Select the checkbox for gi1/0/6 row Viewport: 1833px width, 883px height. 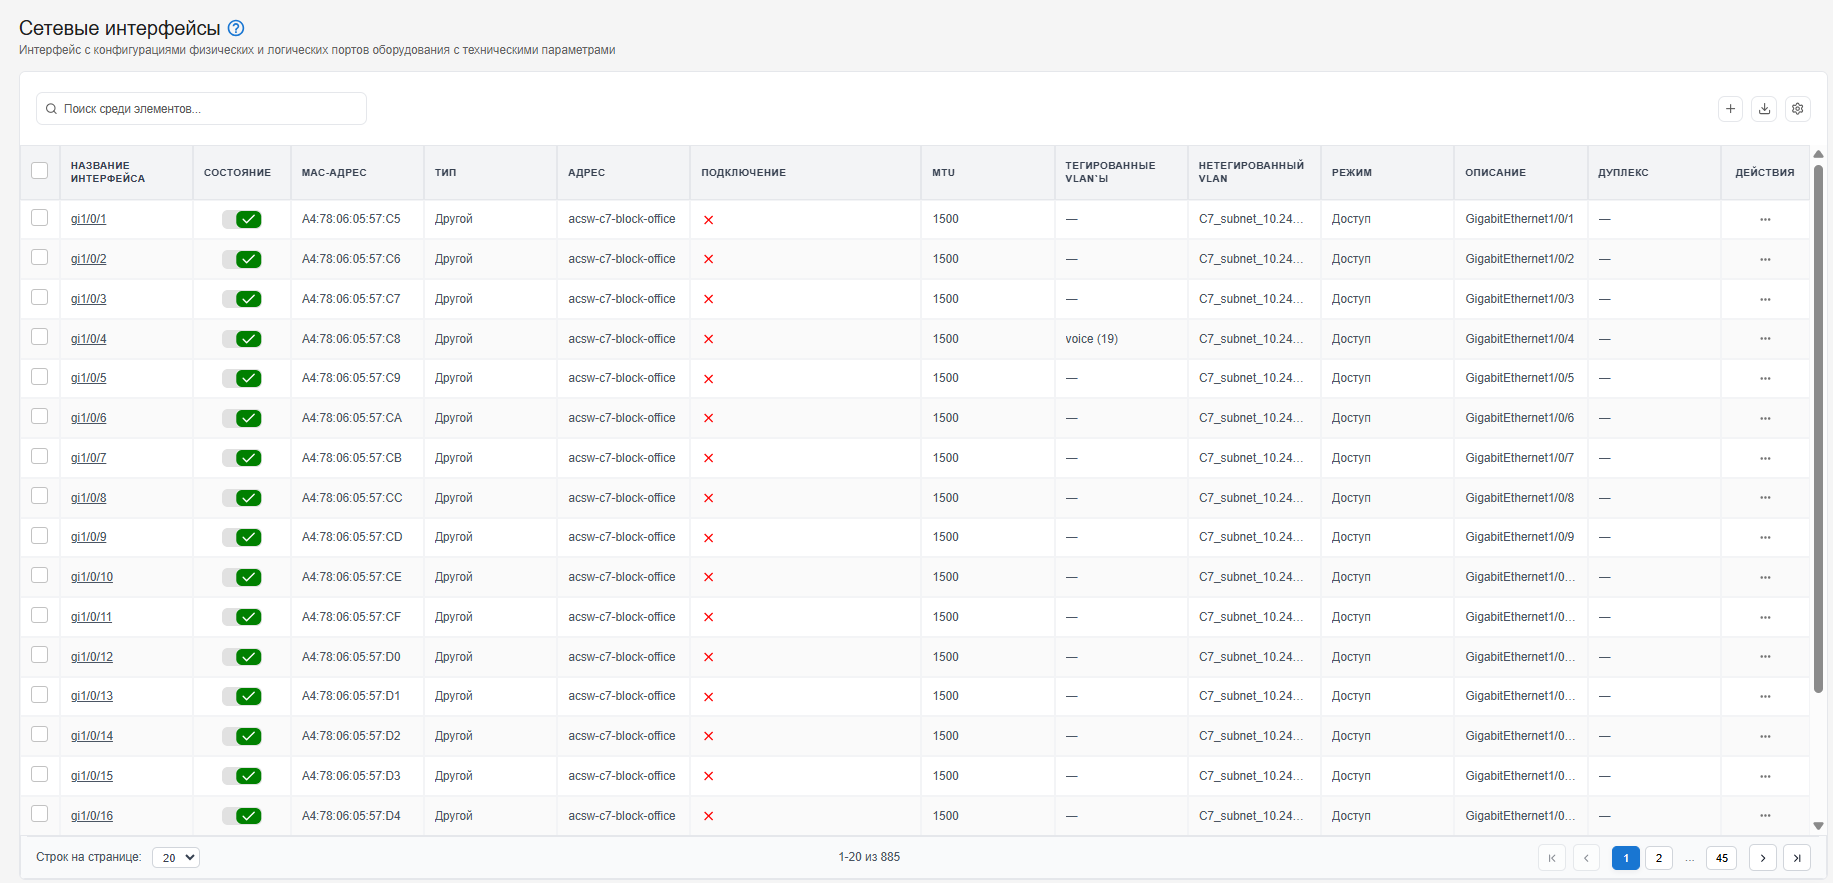pos(39,416)
